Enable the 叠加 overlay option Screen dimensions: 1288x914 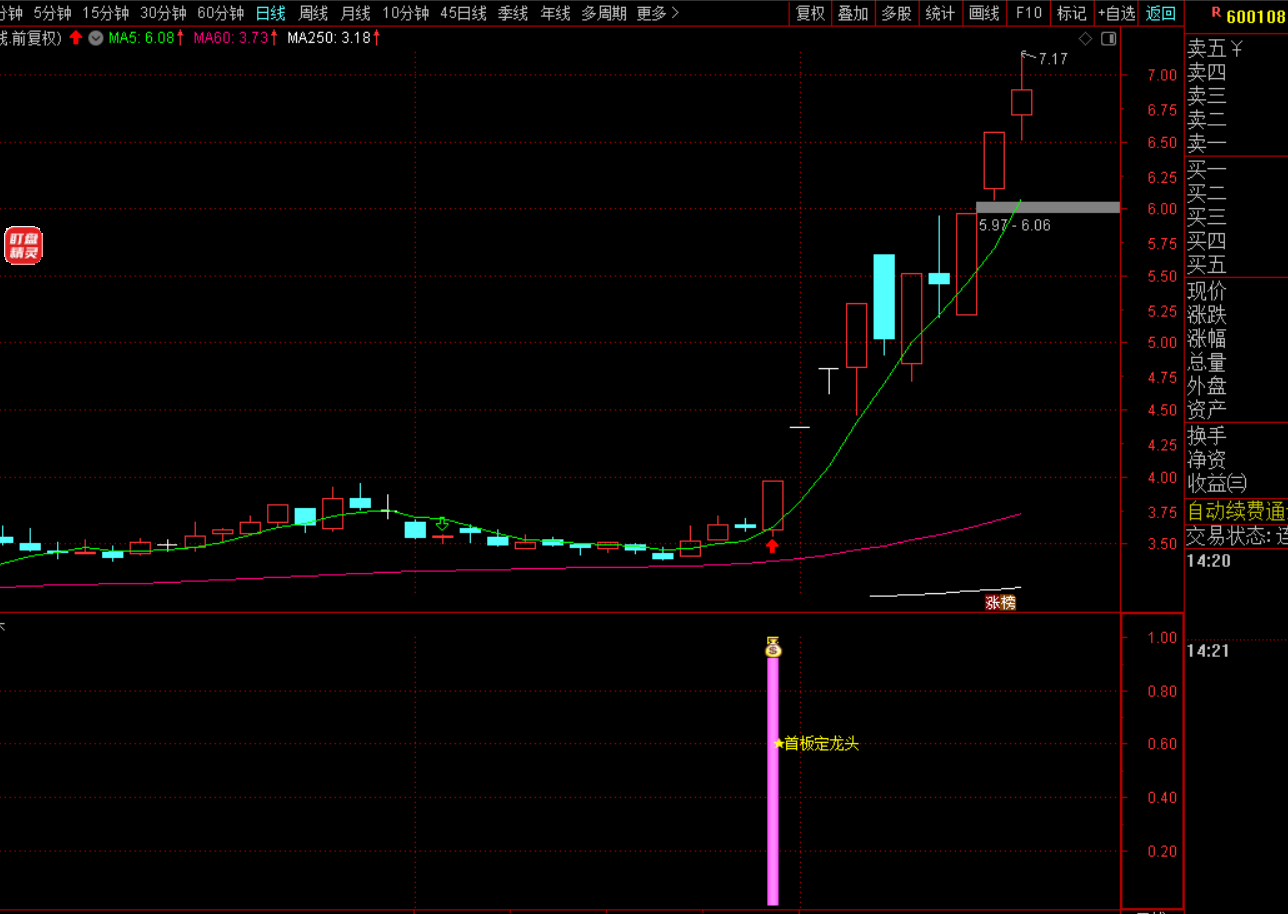point(853,13)
